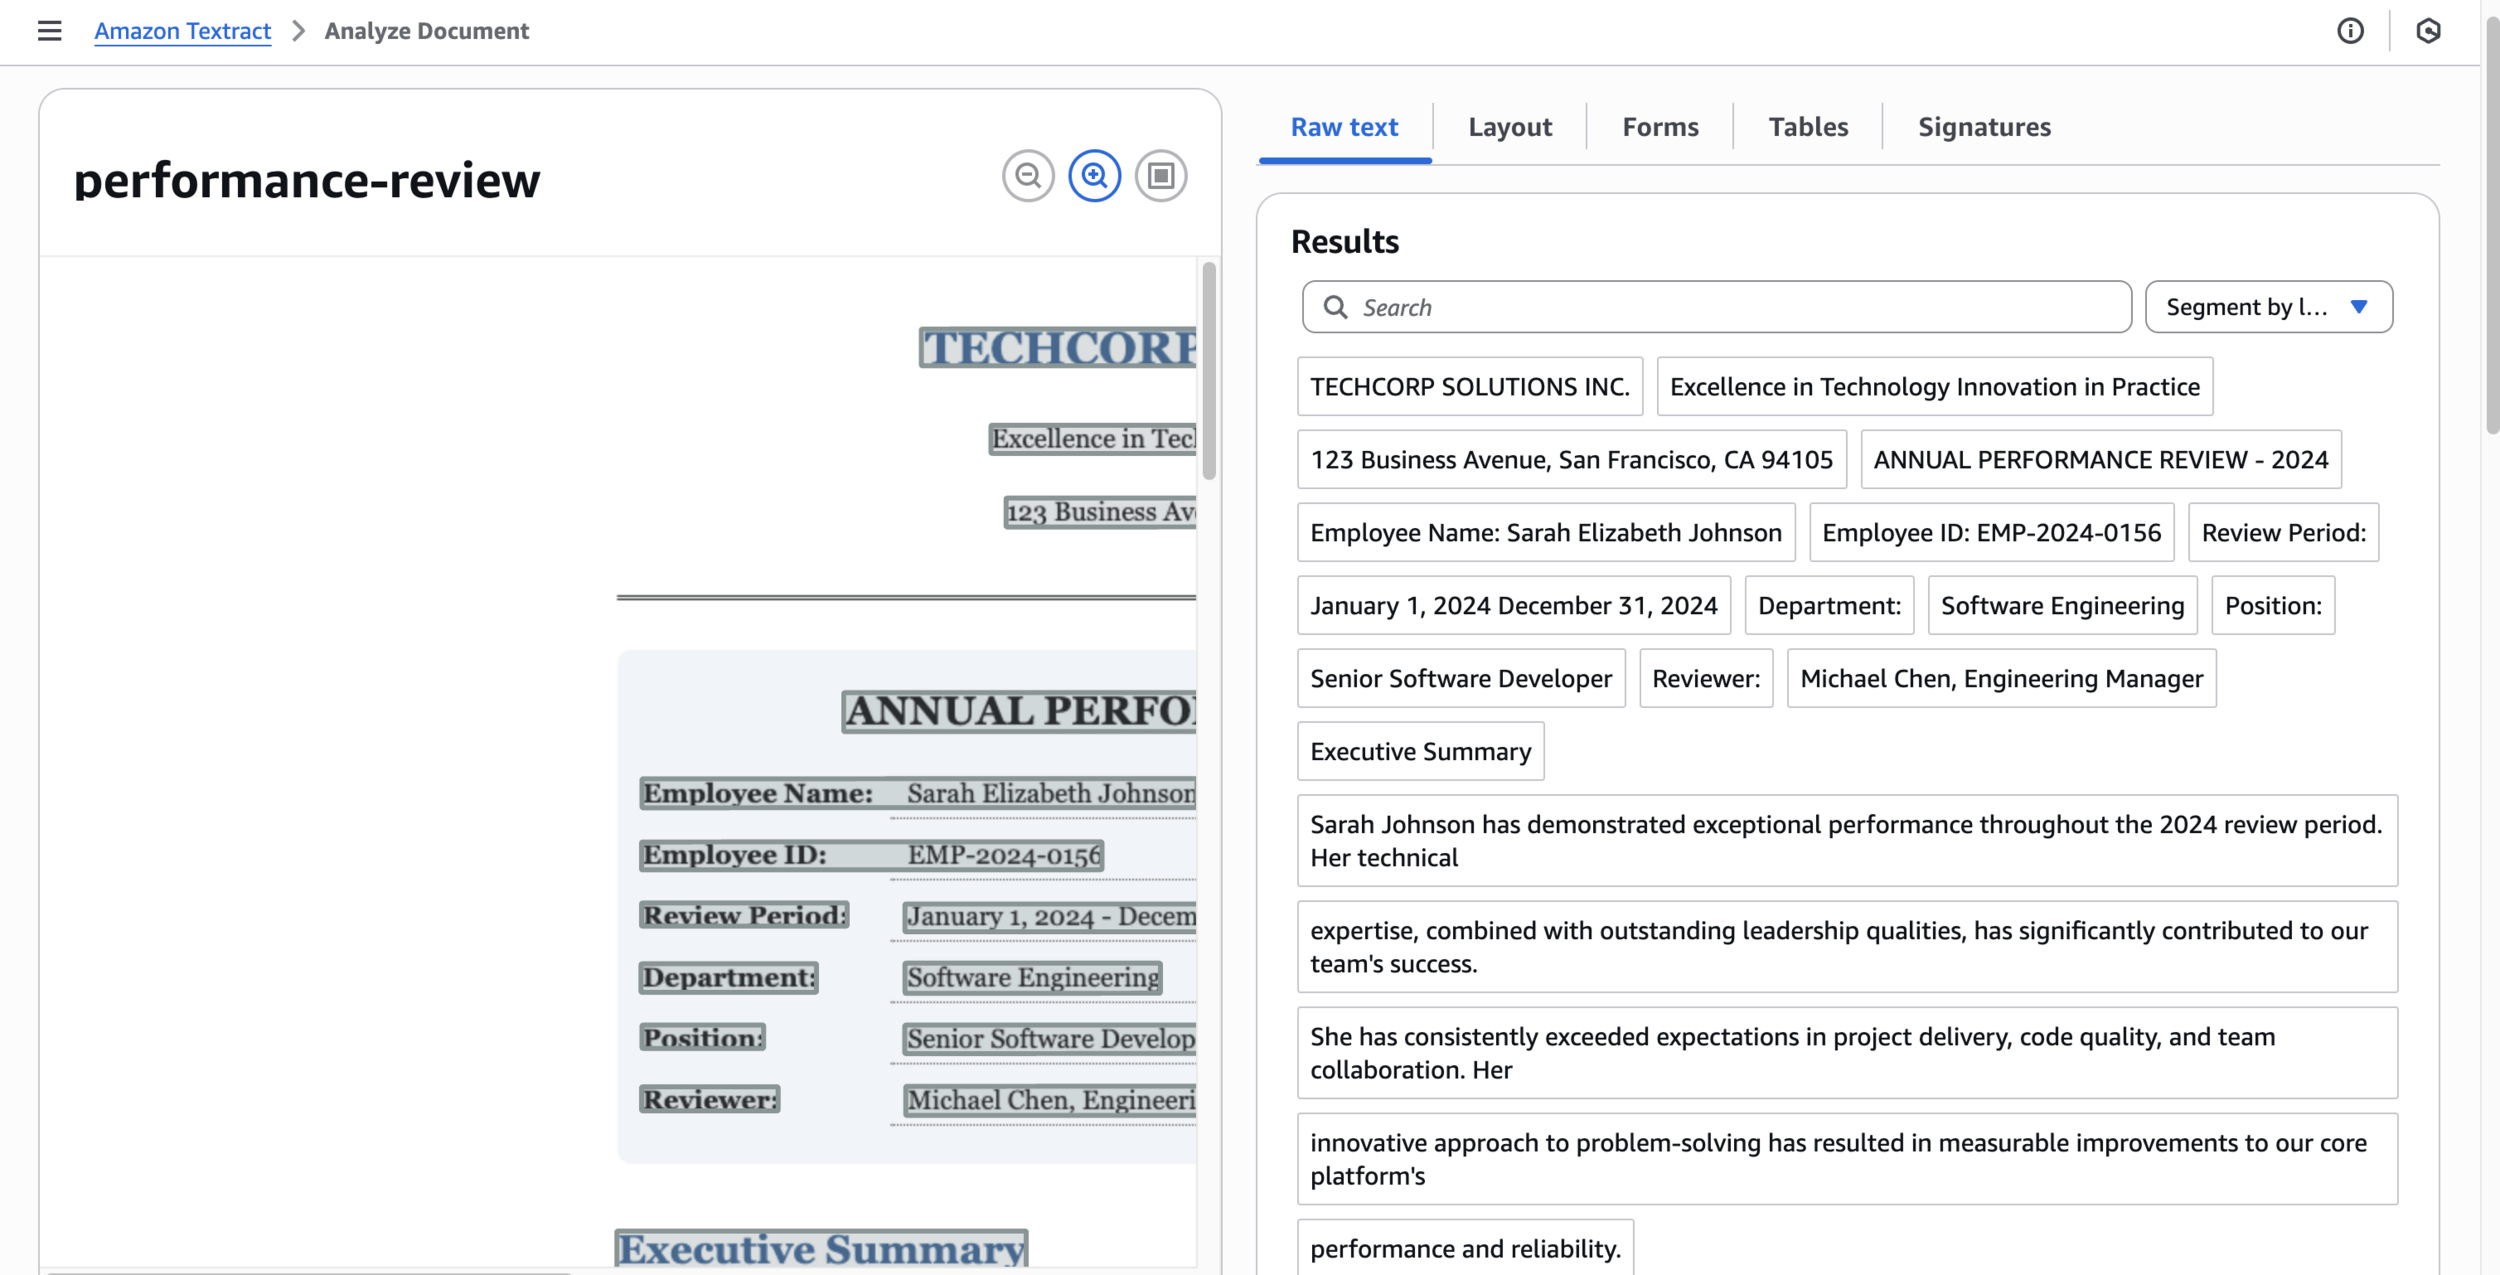The width and height of the screenshot is (2500, 1275).
Task: Click highlighted Software Engineering text in document
Action: [1032, 978]
